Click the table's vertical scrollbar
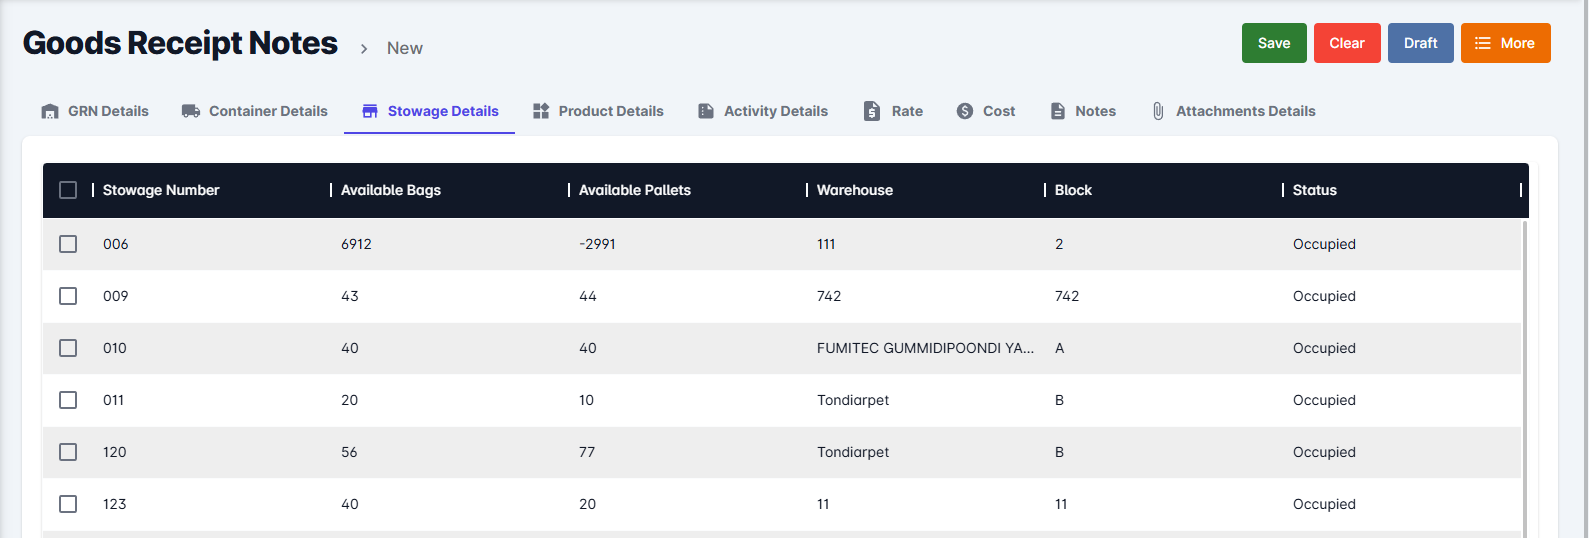This screenshot has width=1589, height=538. [x=1524, y=378]
